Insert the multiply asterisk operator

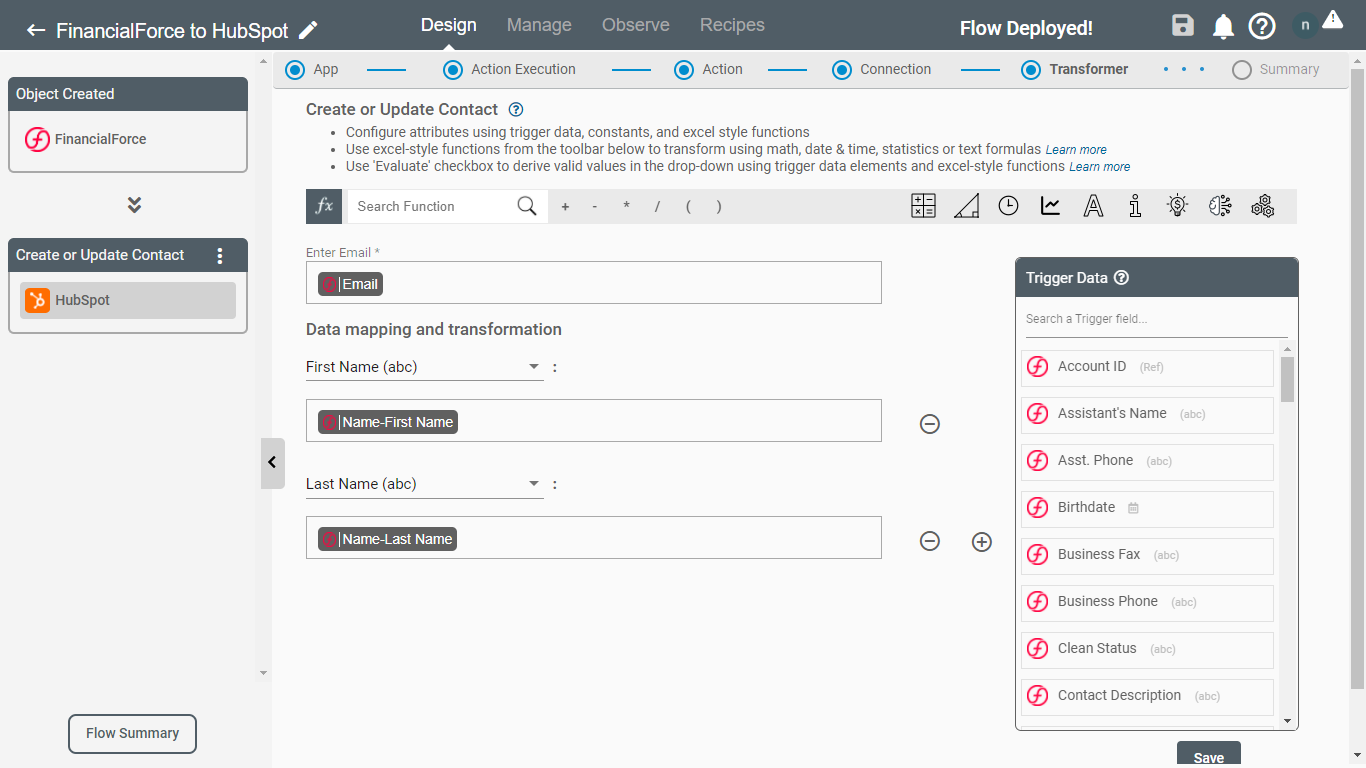(x=626, y=207)
